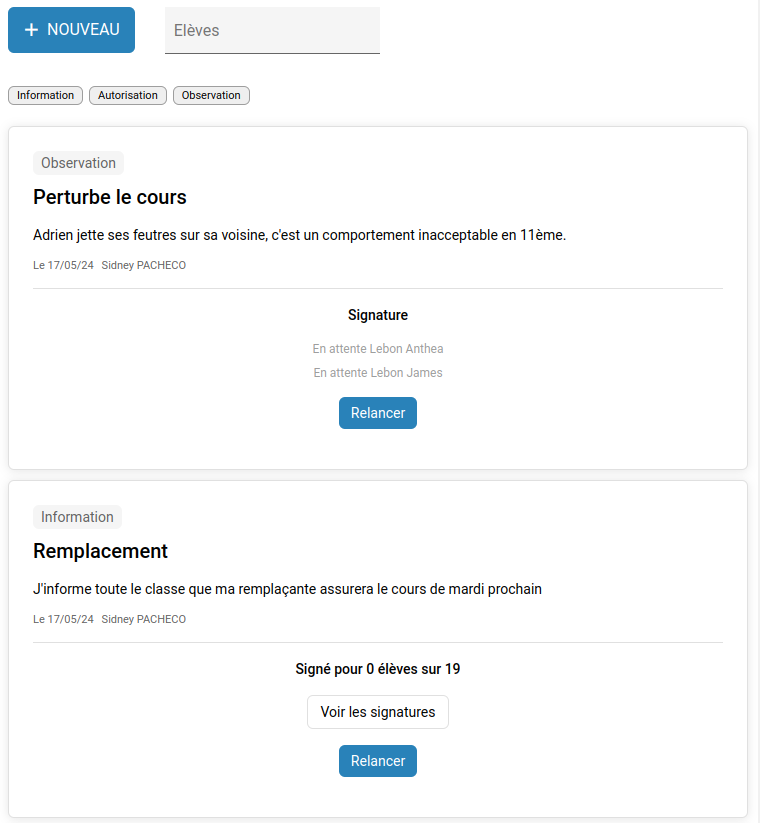Toggle the Observation filter chip
Image resolution: width=760 pixels, height=823 pixels.
(211, 95)
